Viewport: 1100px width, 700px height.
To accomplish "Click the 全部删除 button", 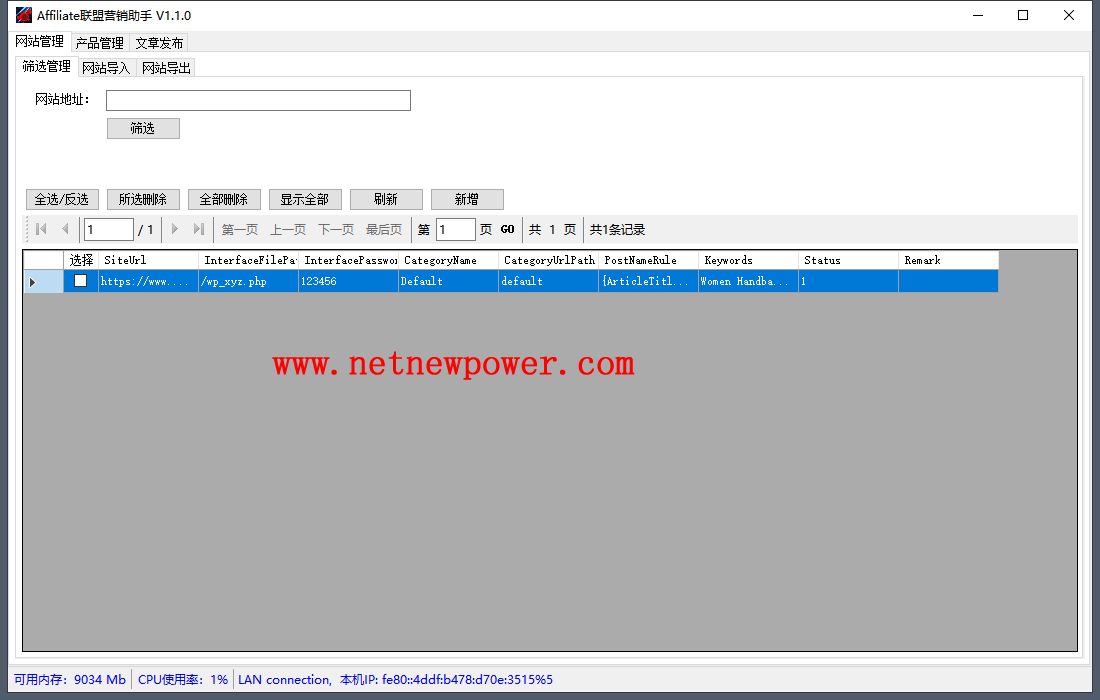I will pyautogui.click(x=224, y=200).
